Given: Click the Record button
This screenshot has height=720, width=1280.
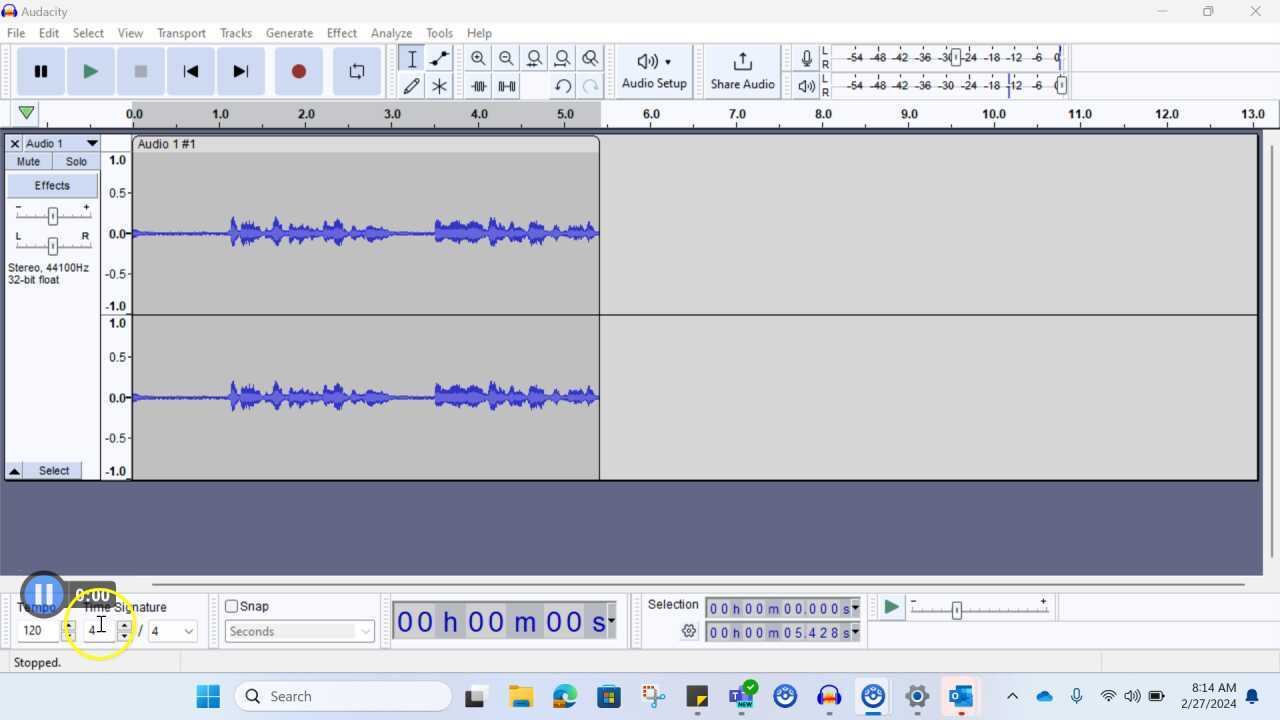Looking at the screenshot, I should click(298, 71).
